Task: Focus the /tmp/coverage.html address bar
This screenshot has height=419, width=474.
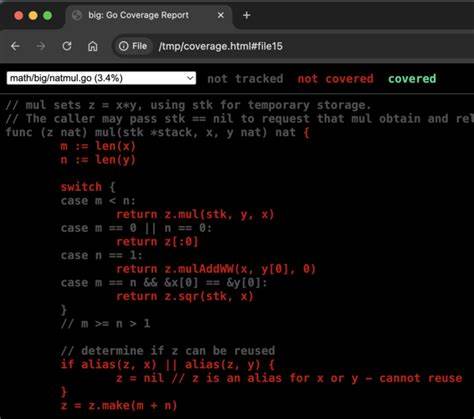Action: point(221,46)
